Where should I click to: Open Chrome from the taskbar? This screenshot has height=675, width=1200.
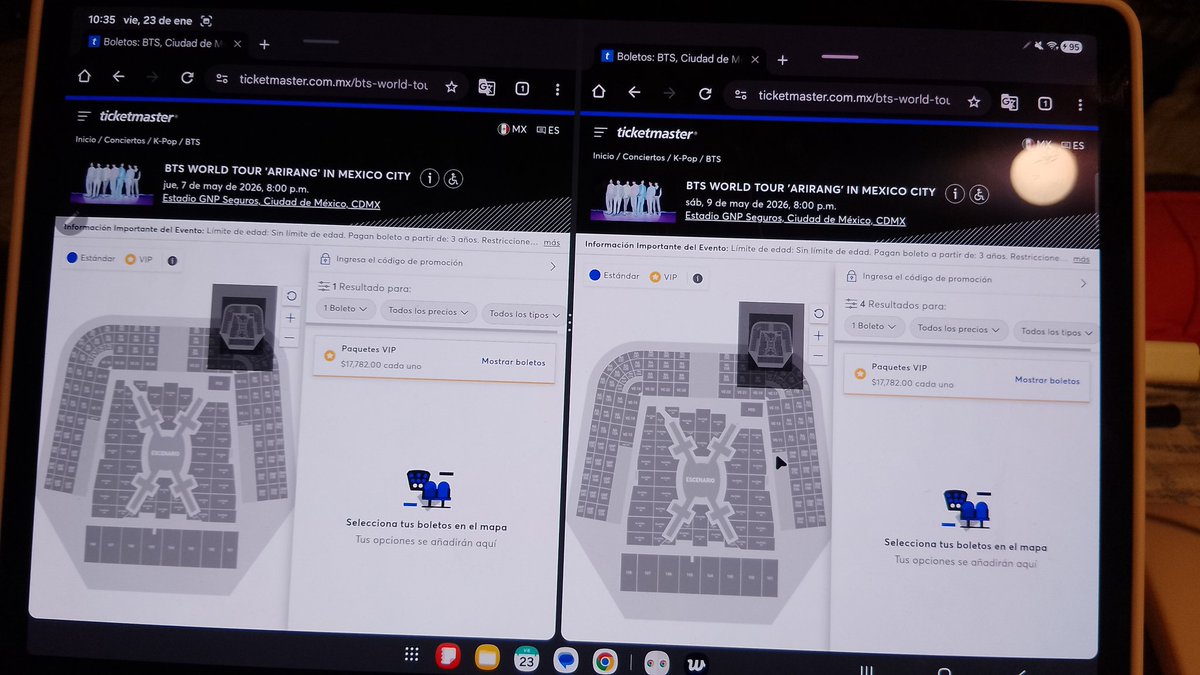[x=604, y=659]
